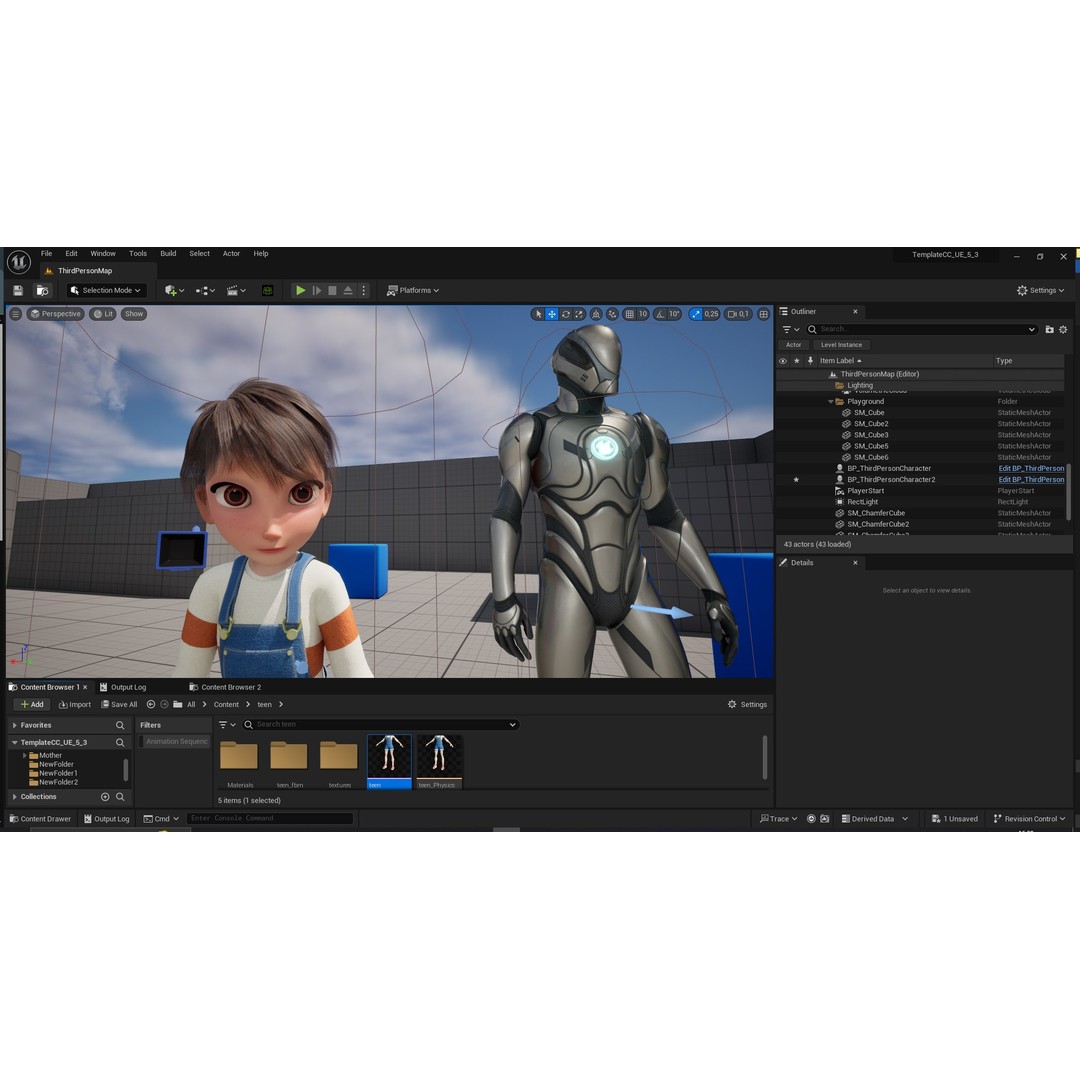Click the viewport Show button
The width and height of the screenshot is (1080, 1080).
tap(134, 314)
